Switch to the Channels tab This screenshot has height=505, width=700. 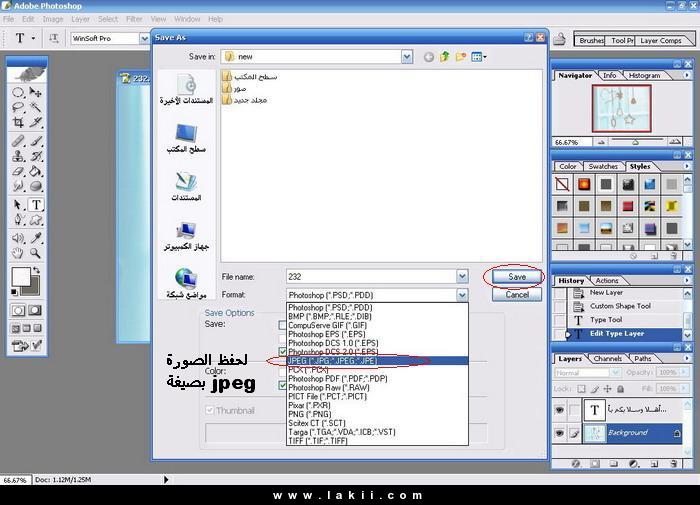(608, 359)
